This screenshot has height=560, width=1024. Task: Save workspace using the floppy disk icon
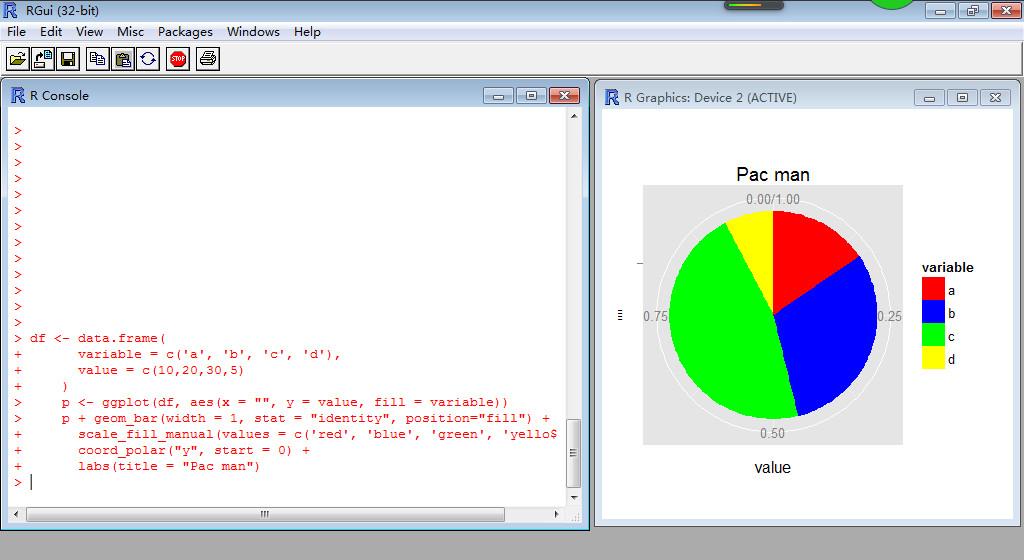point(68,59)
